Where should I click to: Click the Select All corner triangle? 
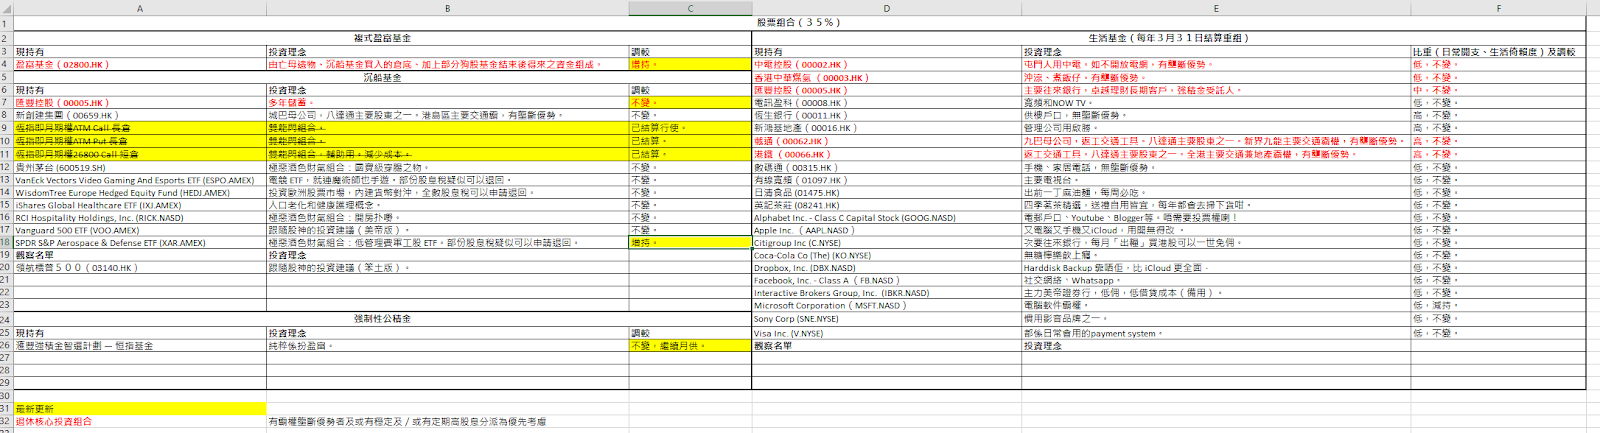[7, 8]
